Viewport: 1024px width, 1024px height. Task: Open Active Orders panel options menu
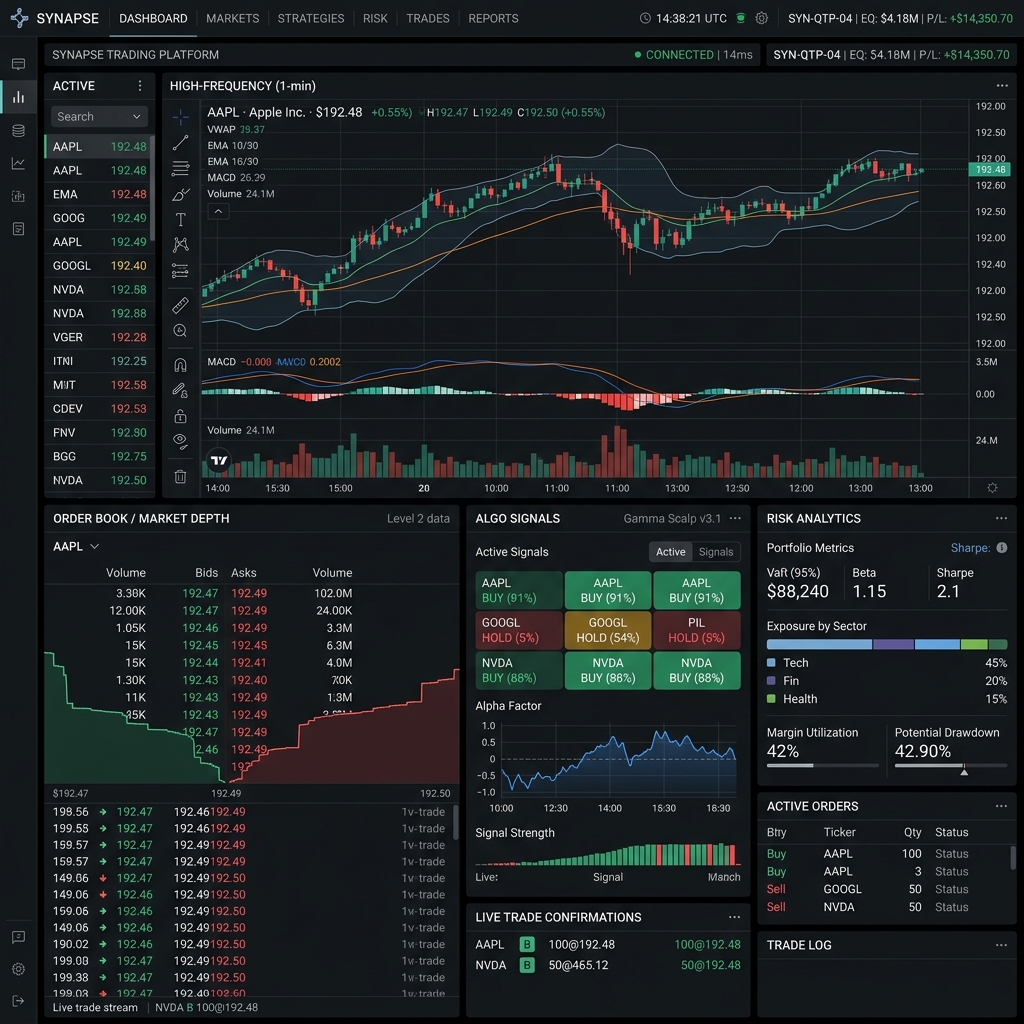pos(1001,806)
